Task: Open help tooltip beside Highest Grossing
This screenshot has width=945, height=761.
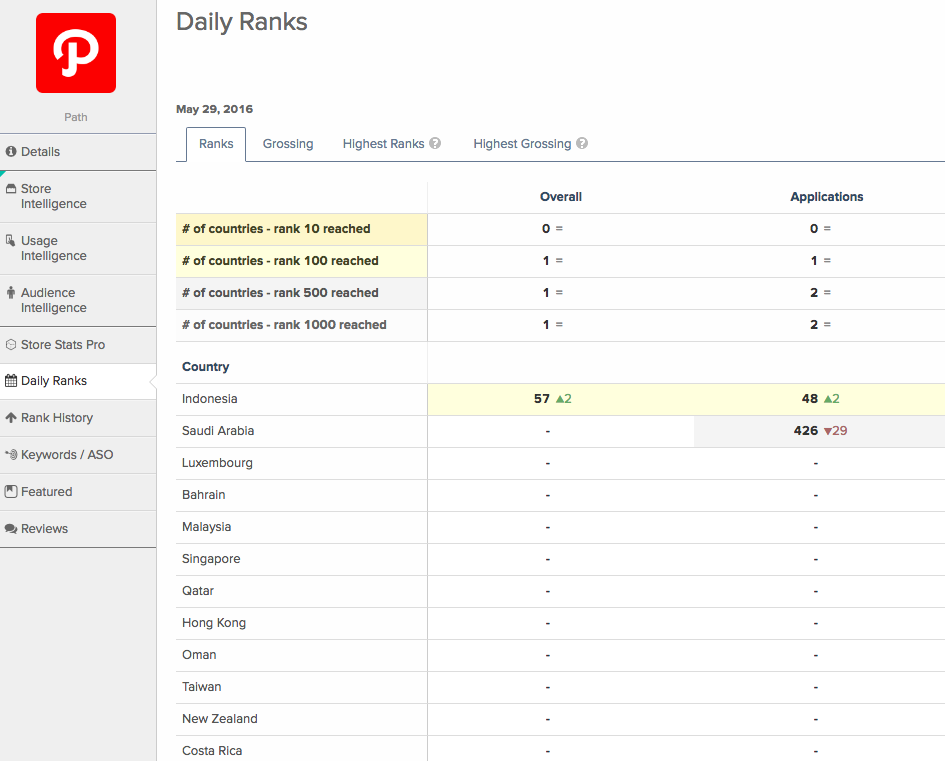Action: (582, 143)
